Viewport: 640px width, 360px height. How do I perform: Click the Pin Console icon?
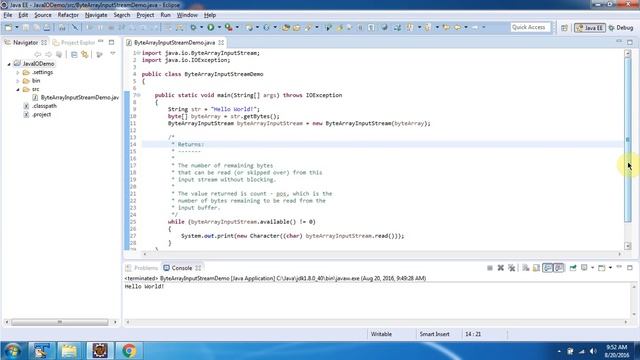point(573,268)
